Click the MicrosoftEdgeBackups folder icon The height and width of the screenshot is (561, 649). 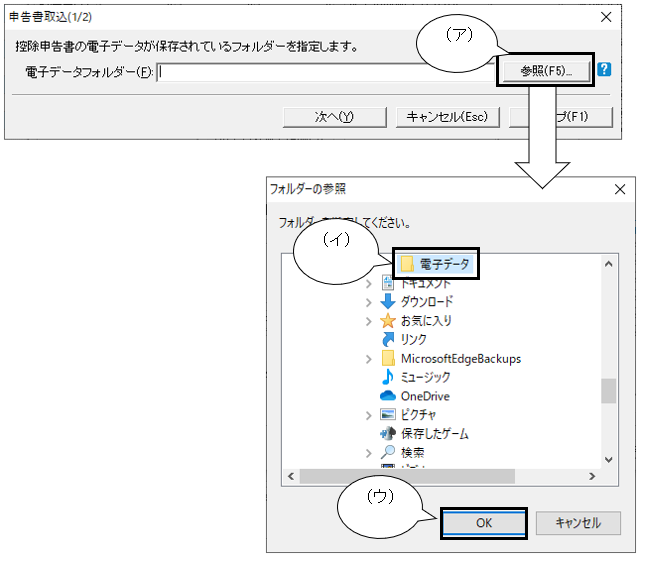[388, 358]
